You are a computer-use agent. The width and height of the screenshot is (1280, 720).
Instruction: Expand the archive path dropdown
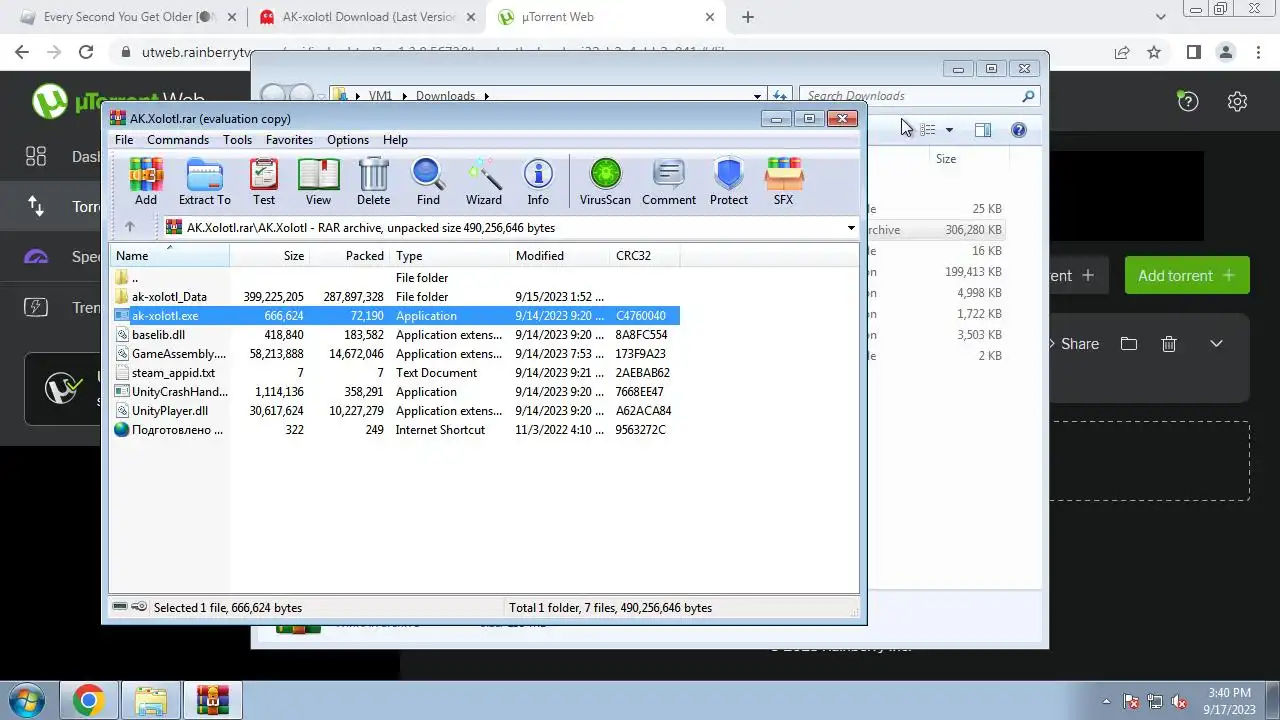pyautogui.click(x=851, y=228)
